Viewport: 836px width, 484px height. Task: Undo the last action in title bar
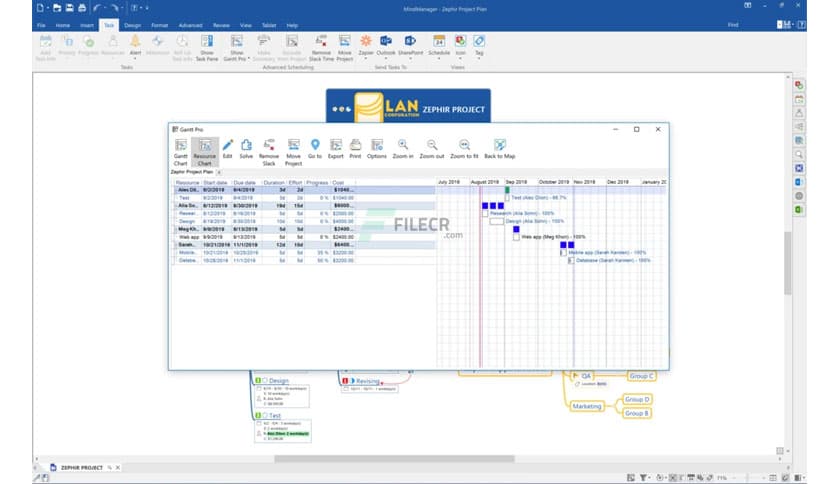tap(97, 8)
